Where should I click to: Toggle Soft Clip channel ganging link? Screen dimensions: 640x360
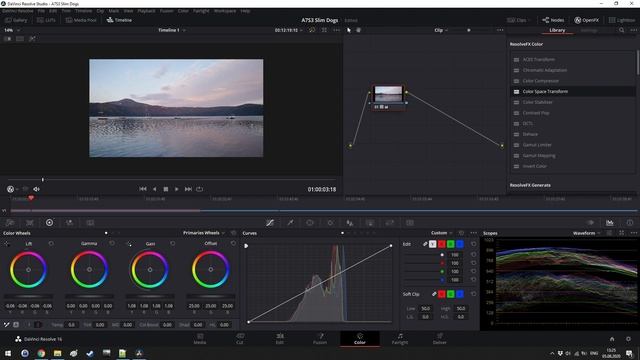point(434,294)
